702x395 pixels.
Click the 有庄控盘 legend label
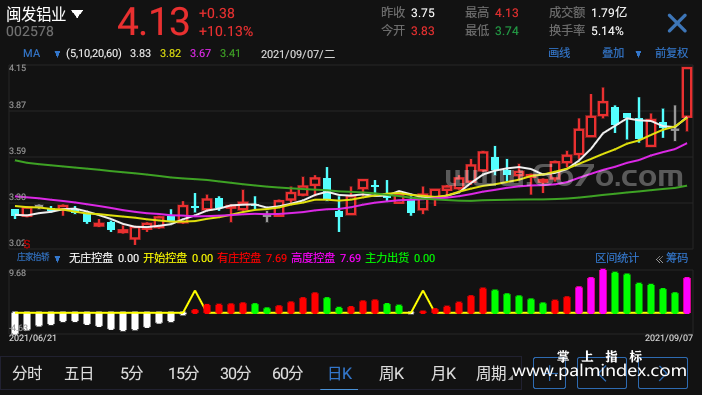coord(239,258)
